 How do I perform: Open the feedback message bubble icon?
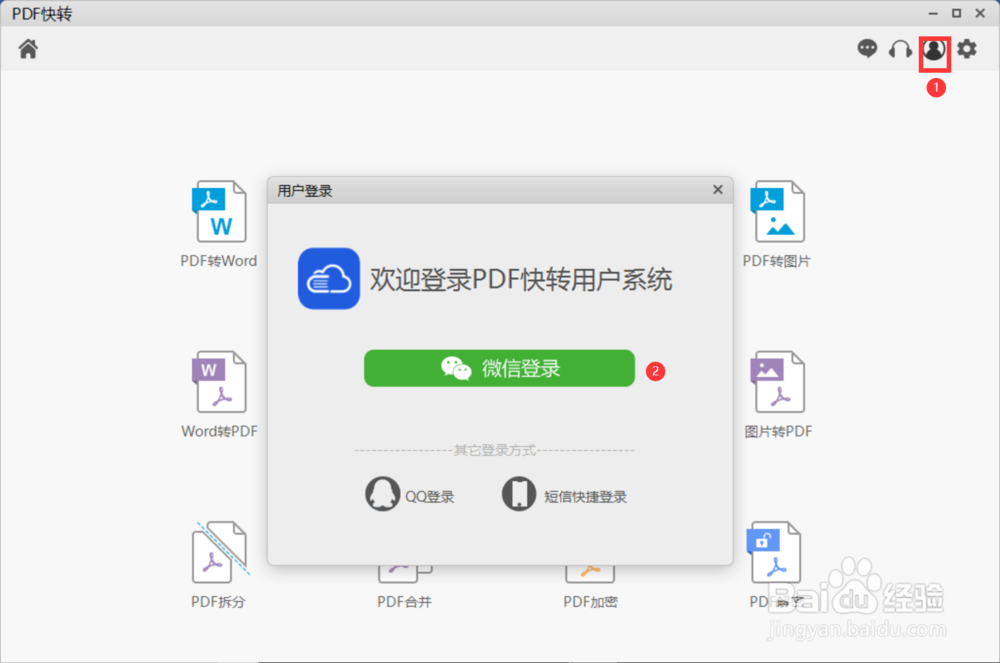867,48
